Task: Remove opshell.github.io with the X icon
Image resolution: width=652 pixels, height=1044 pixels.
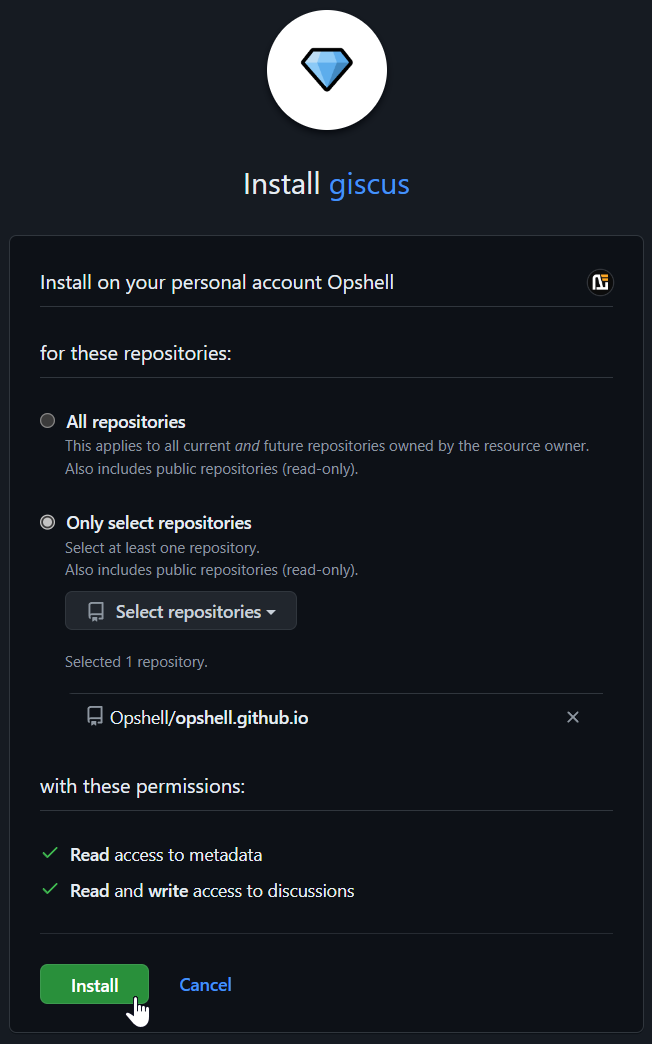Action: [573, 717]
